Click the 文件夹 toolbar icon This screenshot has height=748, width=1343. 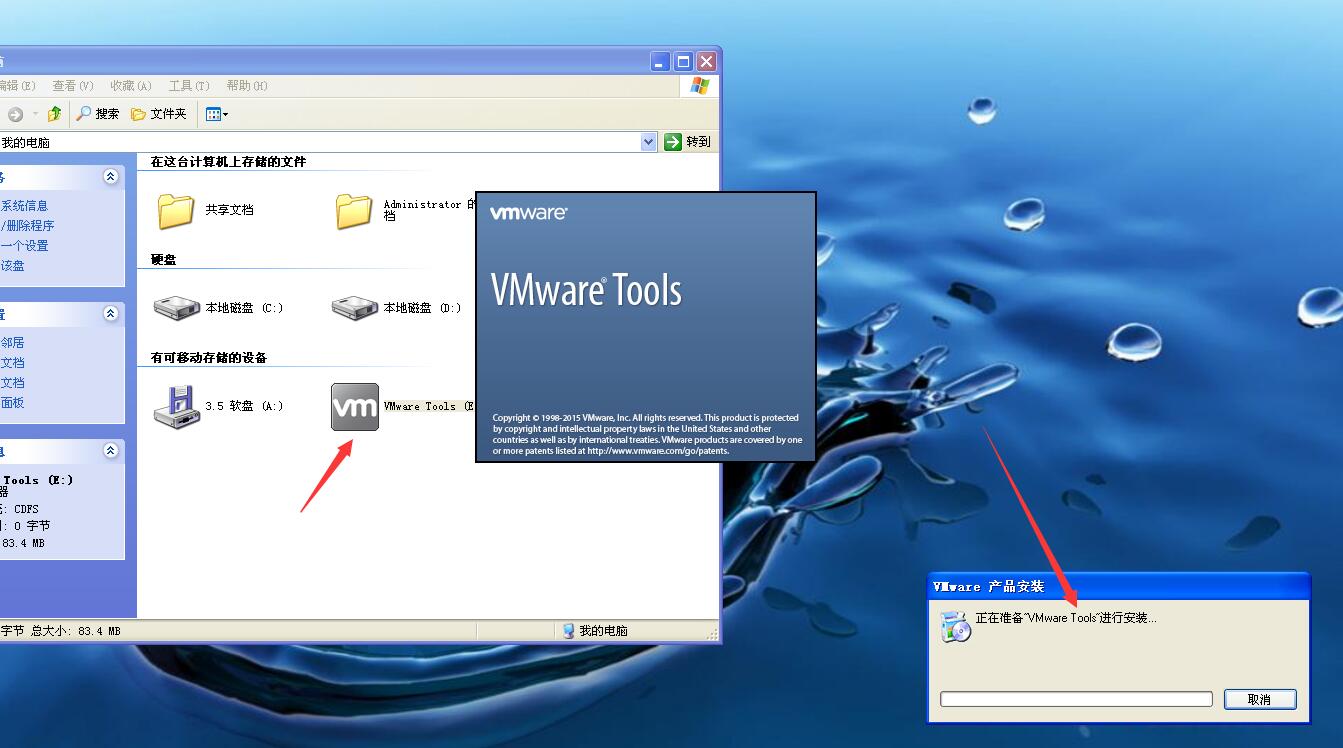[158, 113]
